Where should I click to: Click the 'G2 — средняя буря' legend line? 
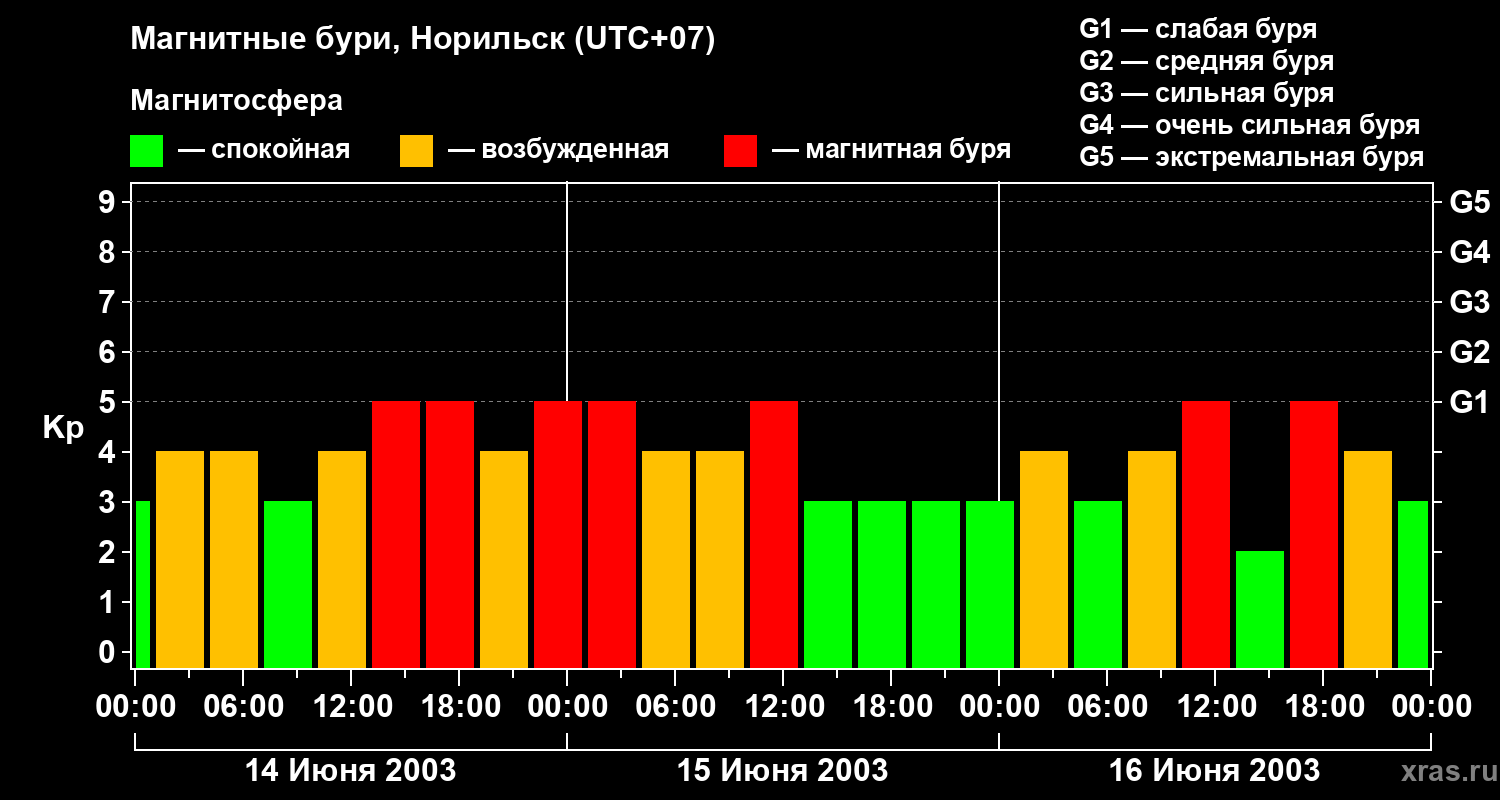(x=1206, y=61)
